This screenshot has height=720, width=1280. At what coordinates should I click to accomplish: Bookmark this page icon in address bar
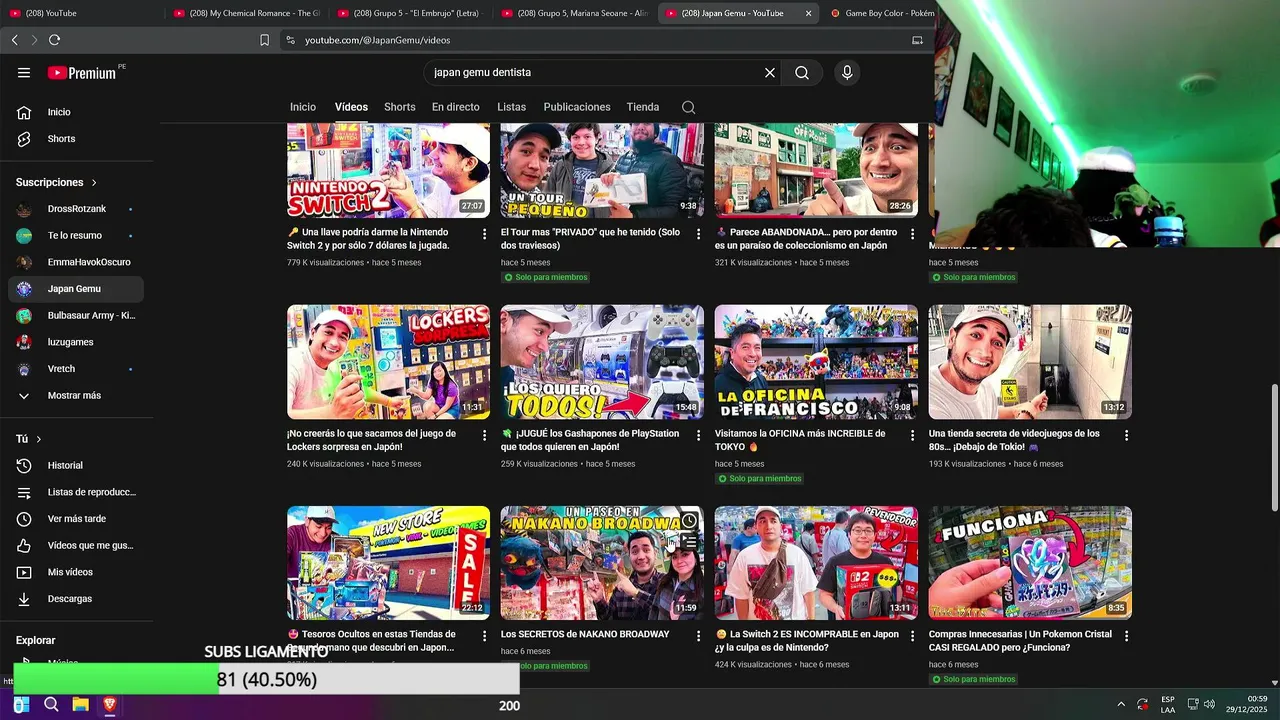click(x=264, y=40)
